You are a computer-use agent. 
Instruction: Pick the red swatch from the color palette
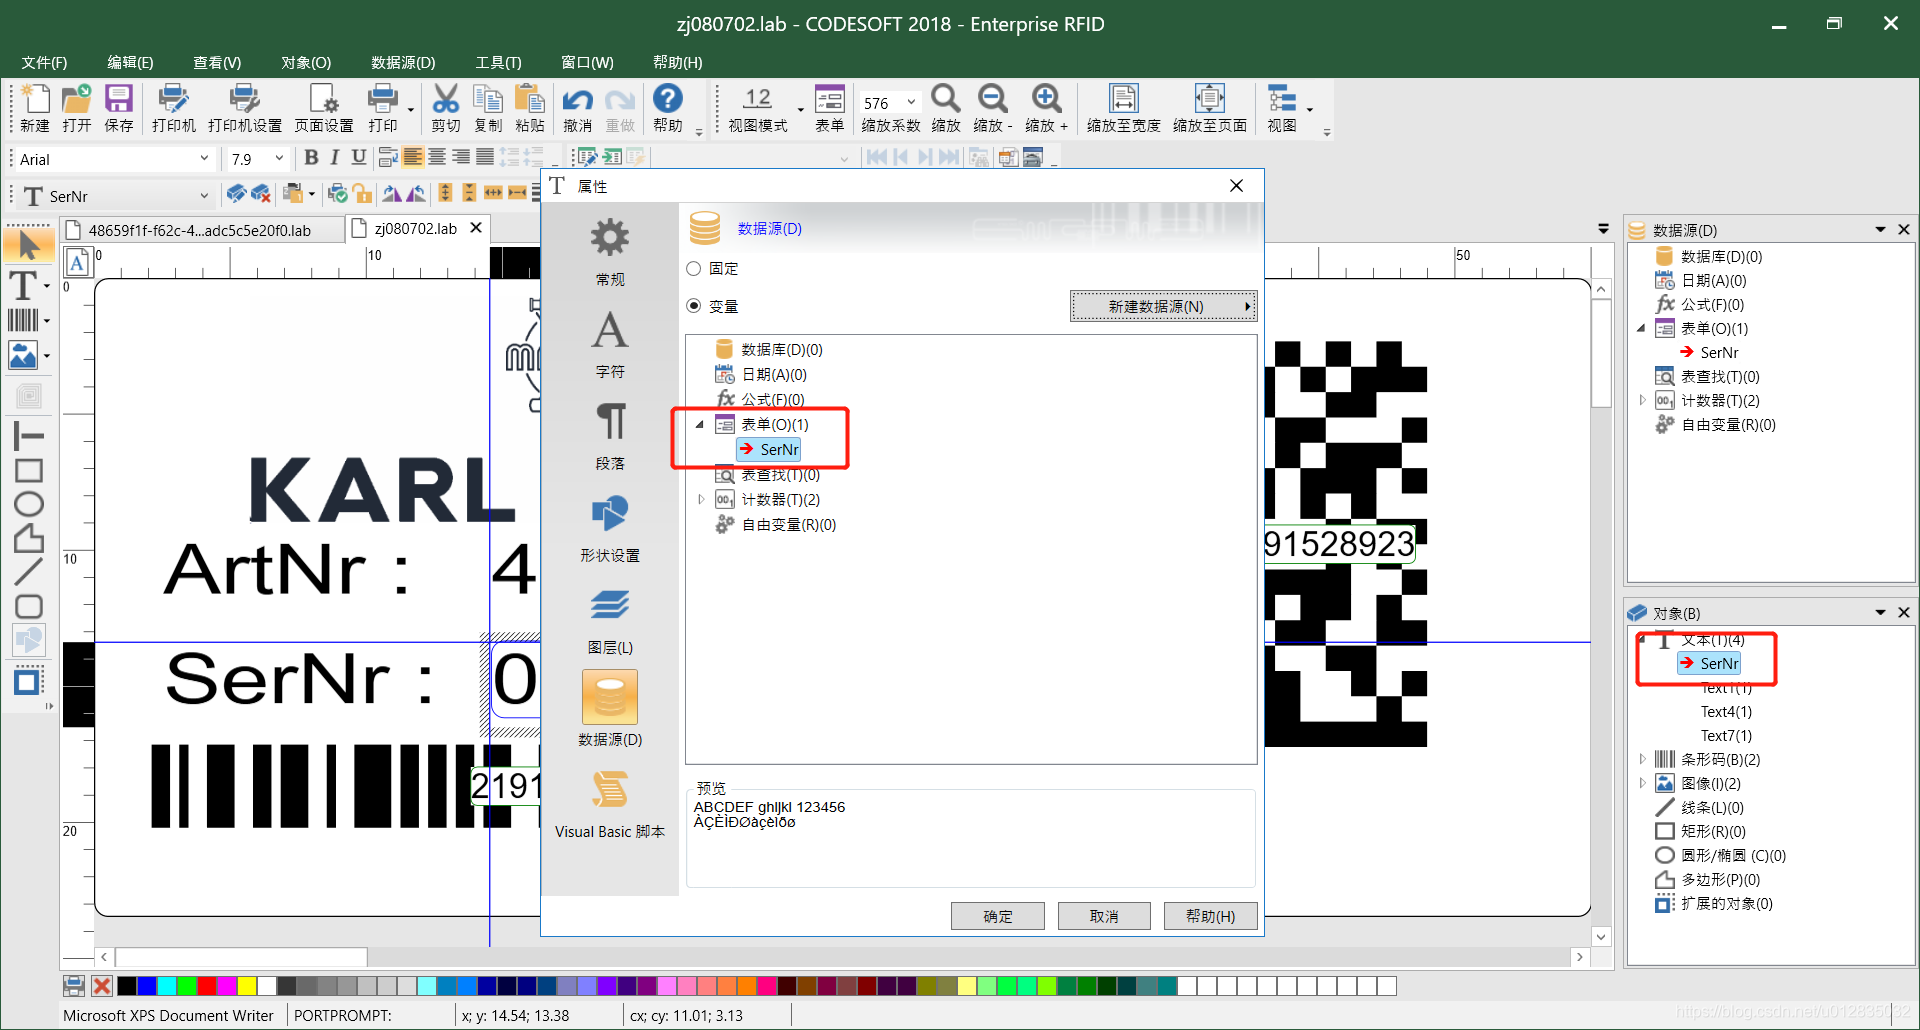pos(207,987)
